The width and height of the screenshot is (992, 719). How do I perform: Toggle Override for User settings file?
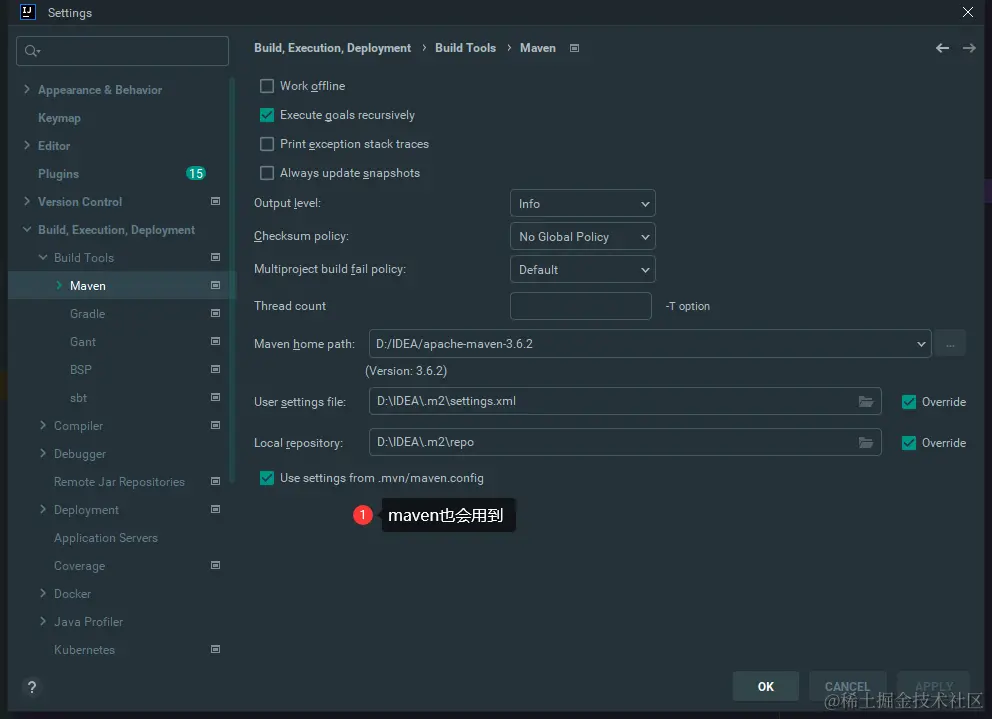click(x=908, y=402)
